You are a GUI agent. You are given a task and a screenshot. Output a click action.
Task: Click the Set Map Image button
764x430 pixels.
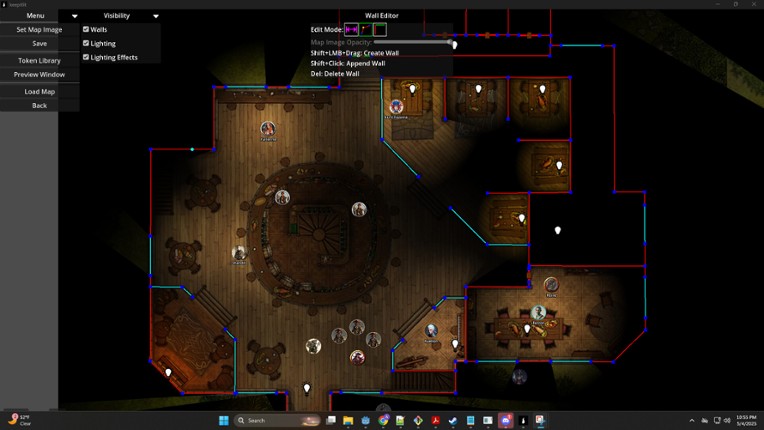click(39, 30)
